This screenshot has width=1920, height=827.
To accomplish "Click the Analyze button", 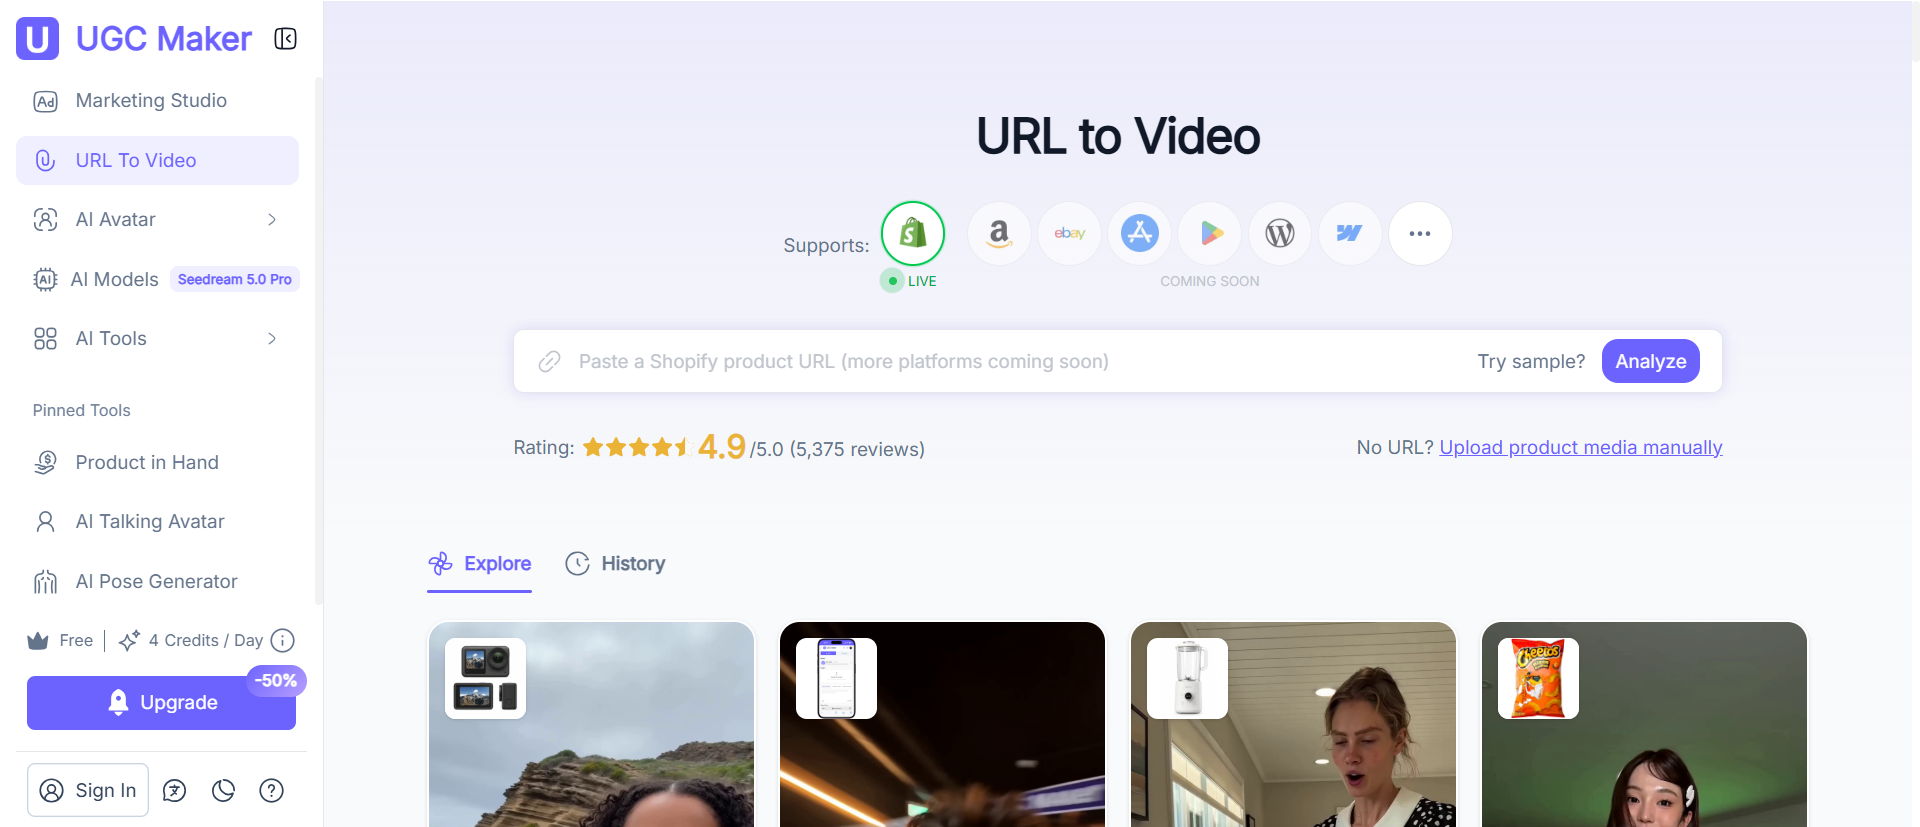I will pos(1651,361).
